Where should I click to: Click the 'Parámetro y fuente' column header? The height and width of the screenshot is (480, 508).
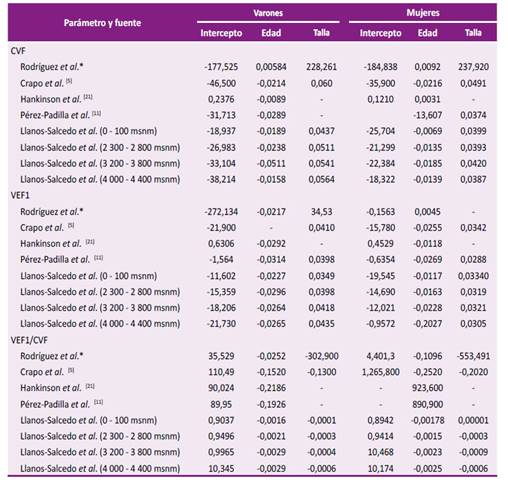pyautogui.click(x=102, y=23)
